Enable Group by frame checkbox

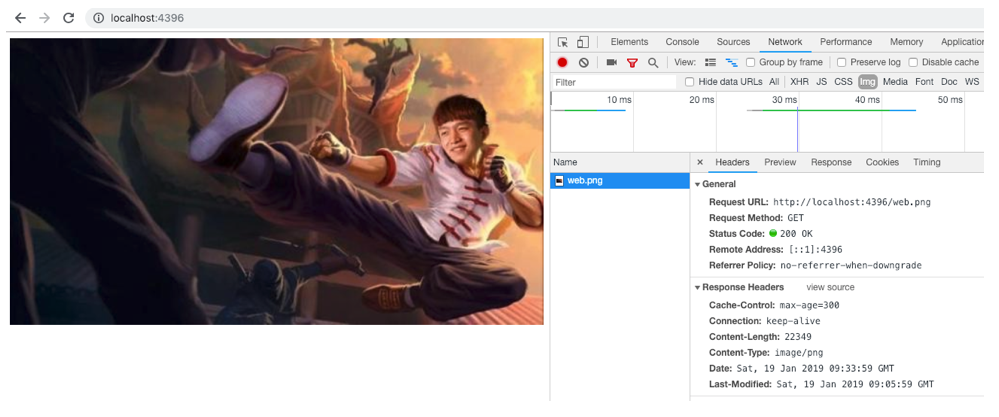pos(751,62)
